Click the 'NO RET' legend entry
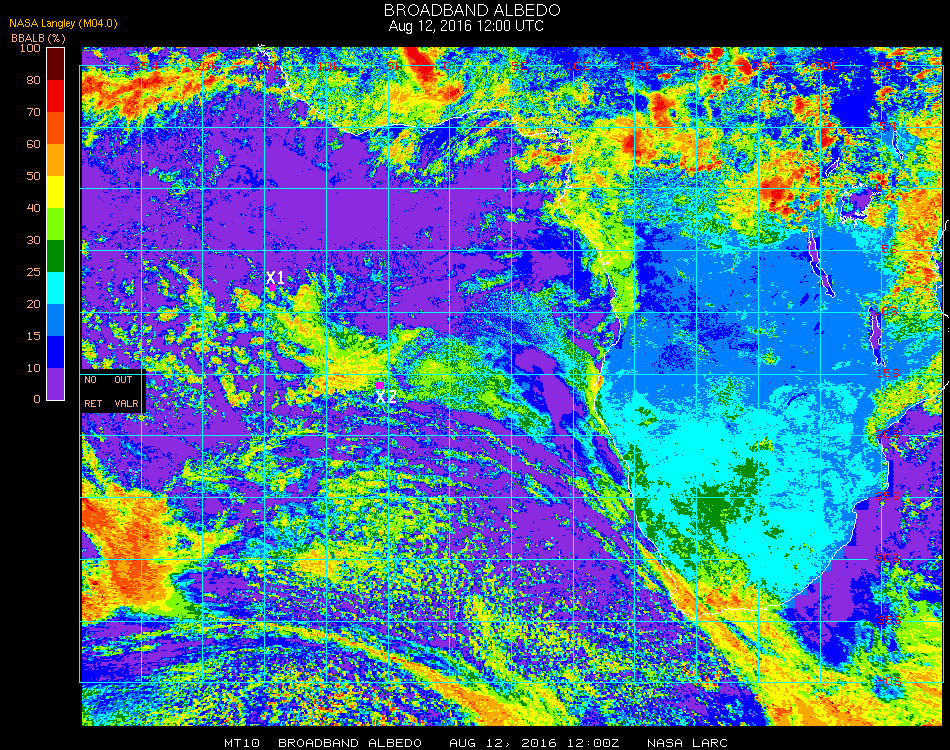 pos(93,391)
